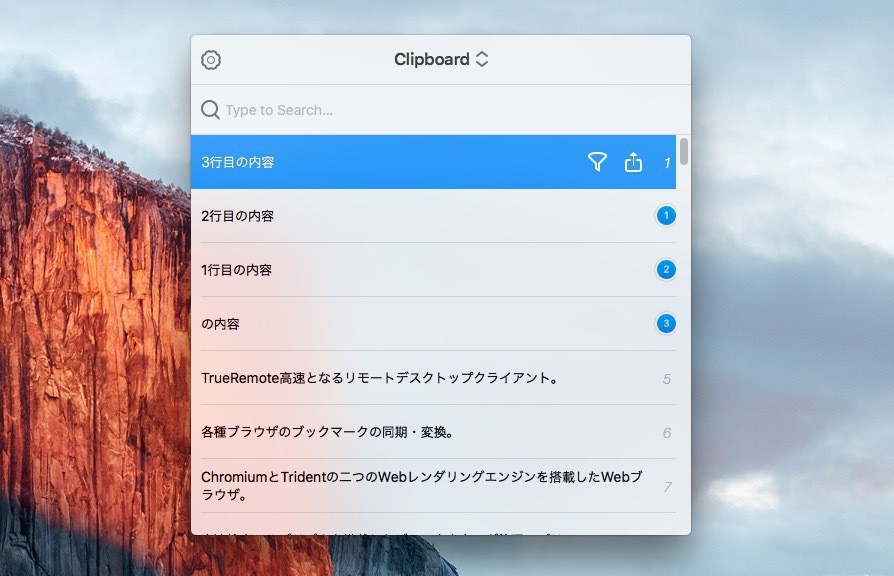Click the share icon on 3行目の内容 row

tap(633, 162)
